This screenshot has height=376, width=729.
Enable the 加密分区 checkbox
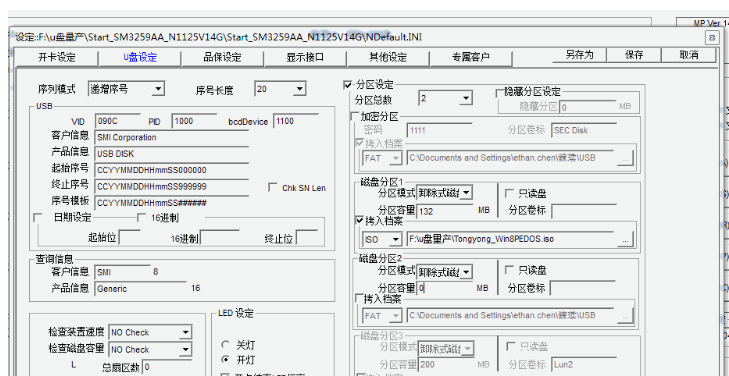pyautogui.click(x=355, y=116)
